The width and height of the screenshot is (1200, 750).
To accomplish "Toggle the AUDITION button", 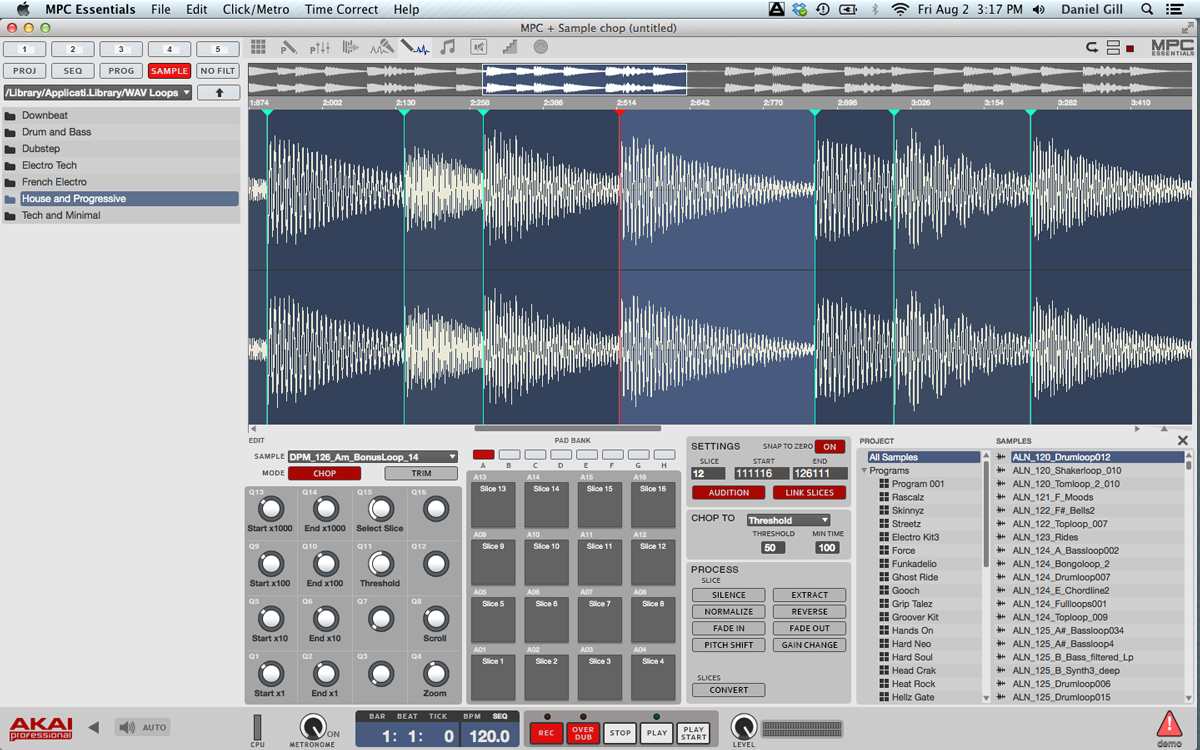I will pyautogui.click(x=729, y=493).
